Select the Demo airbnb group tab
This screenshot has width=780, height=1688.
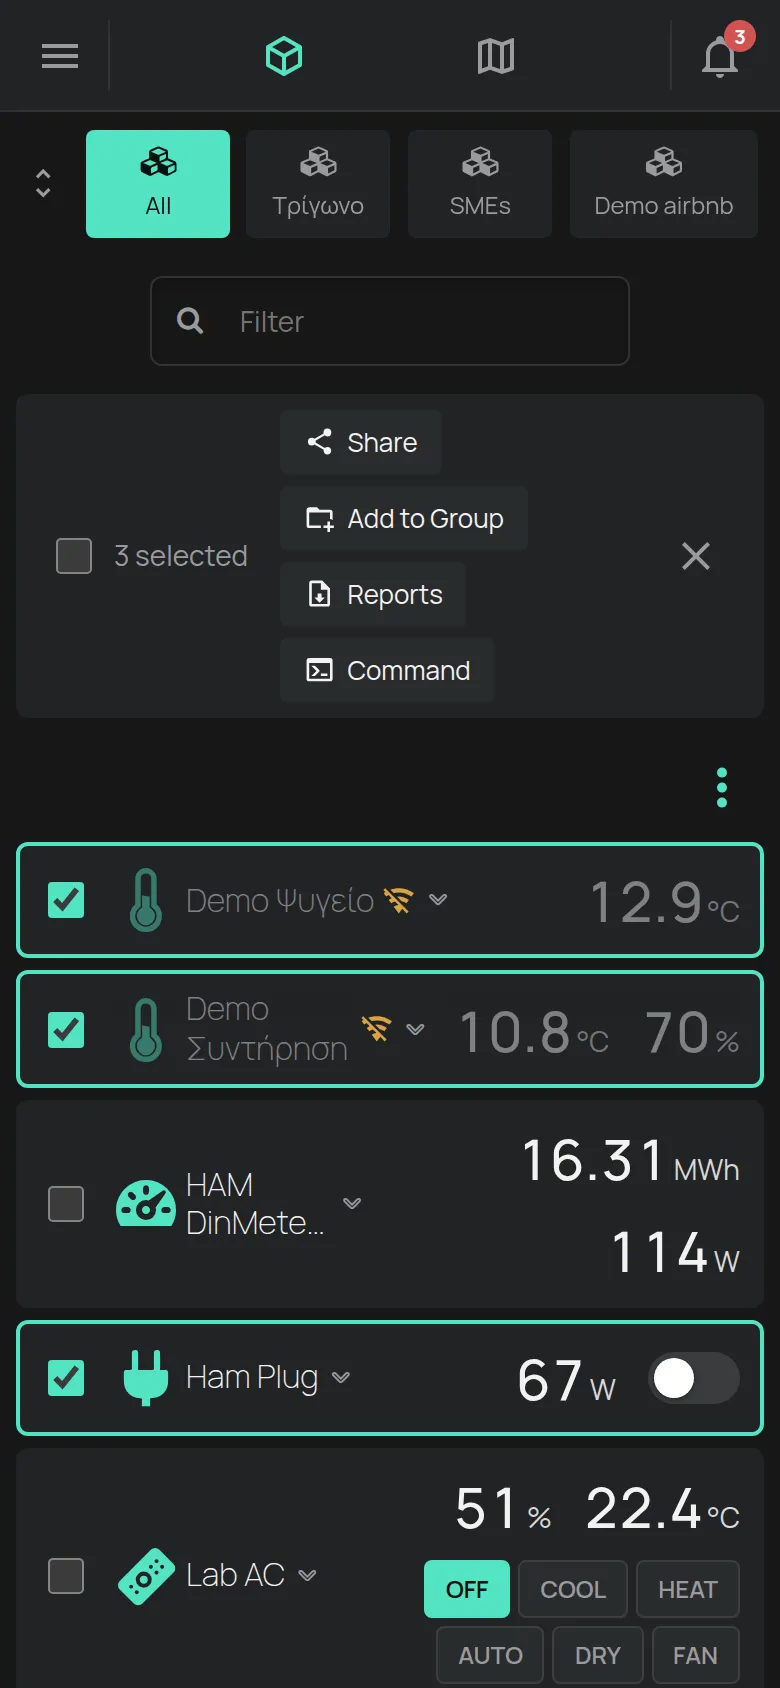pyautogui.click(x=664, y=184)
